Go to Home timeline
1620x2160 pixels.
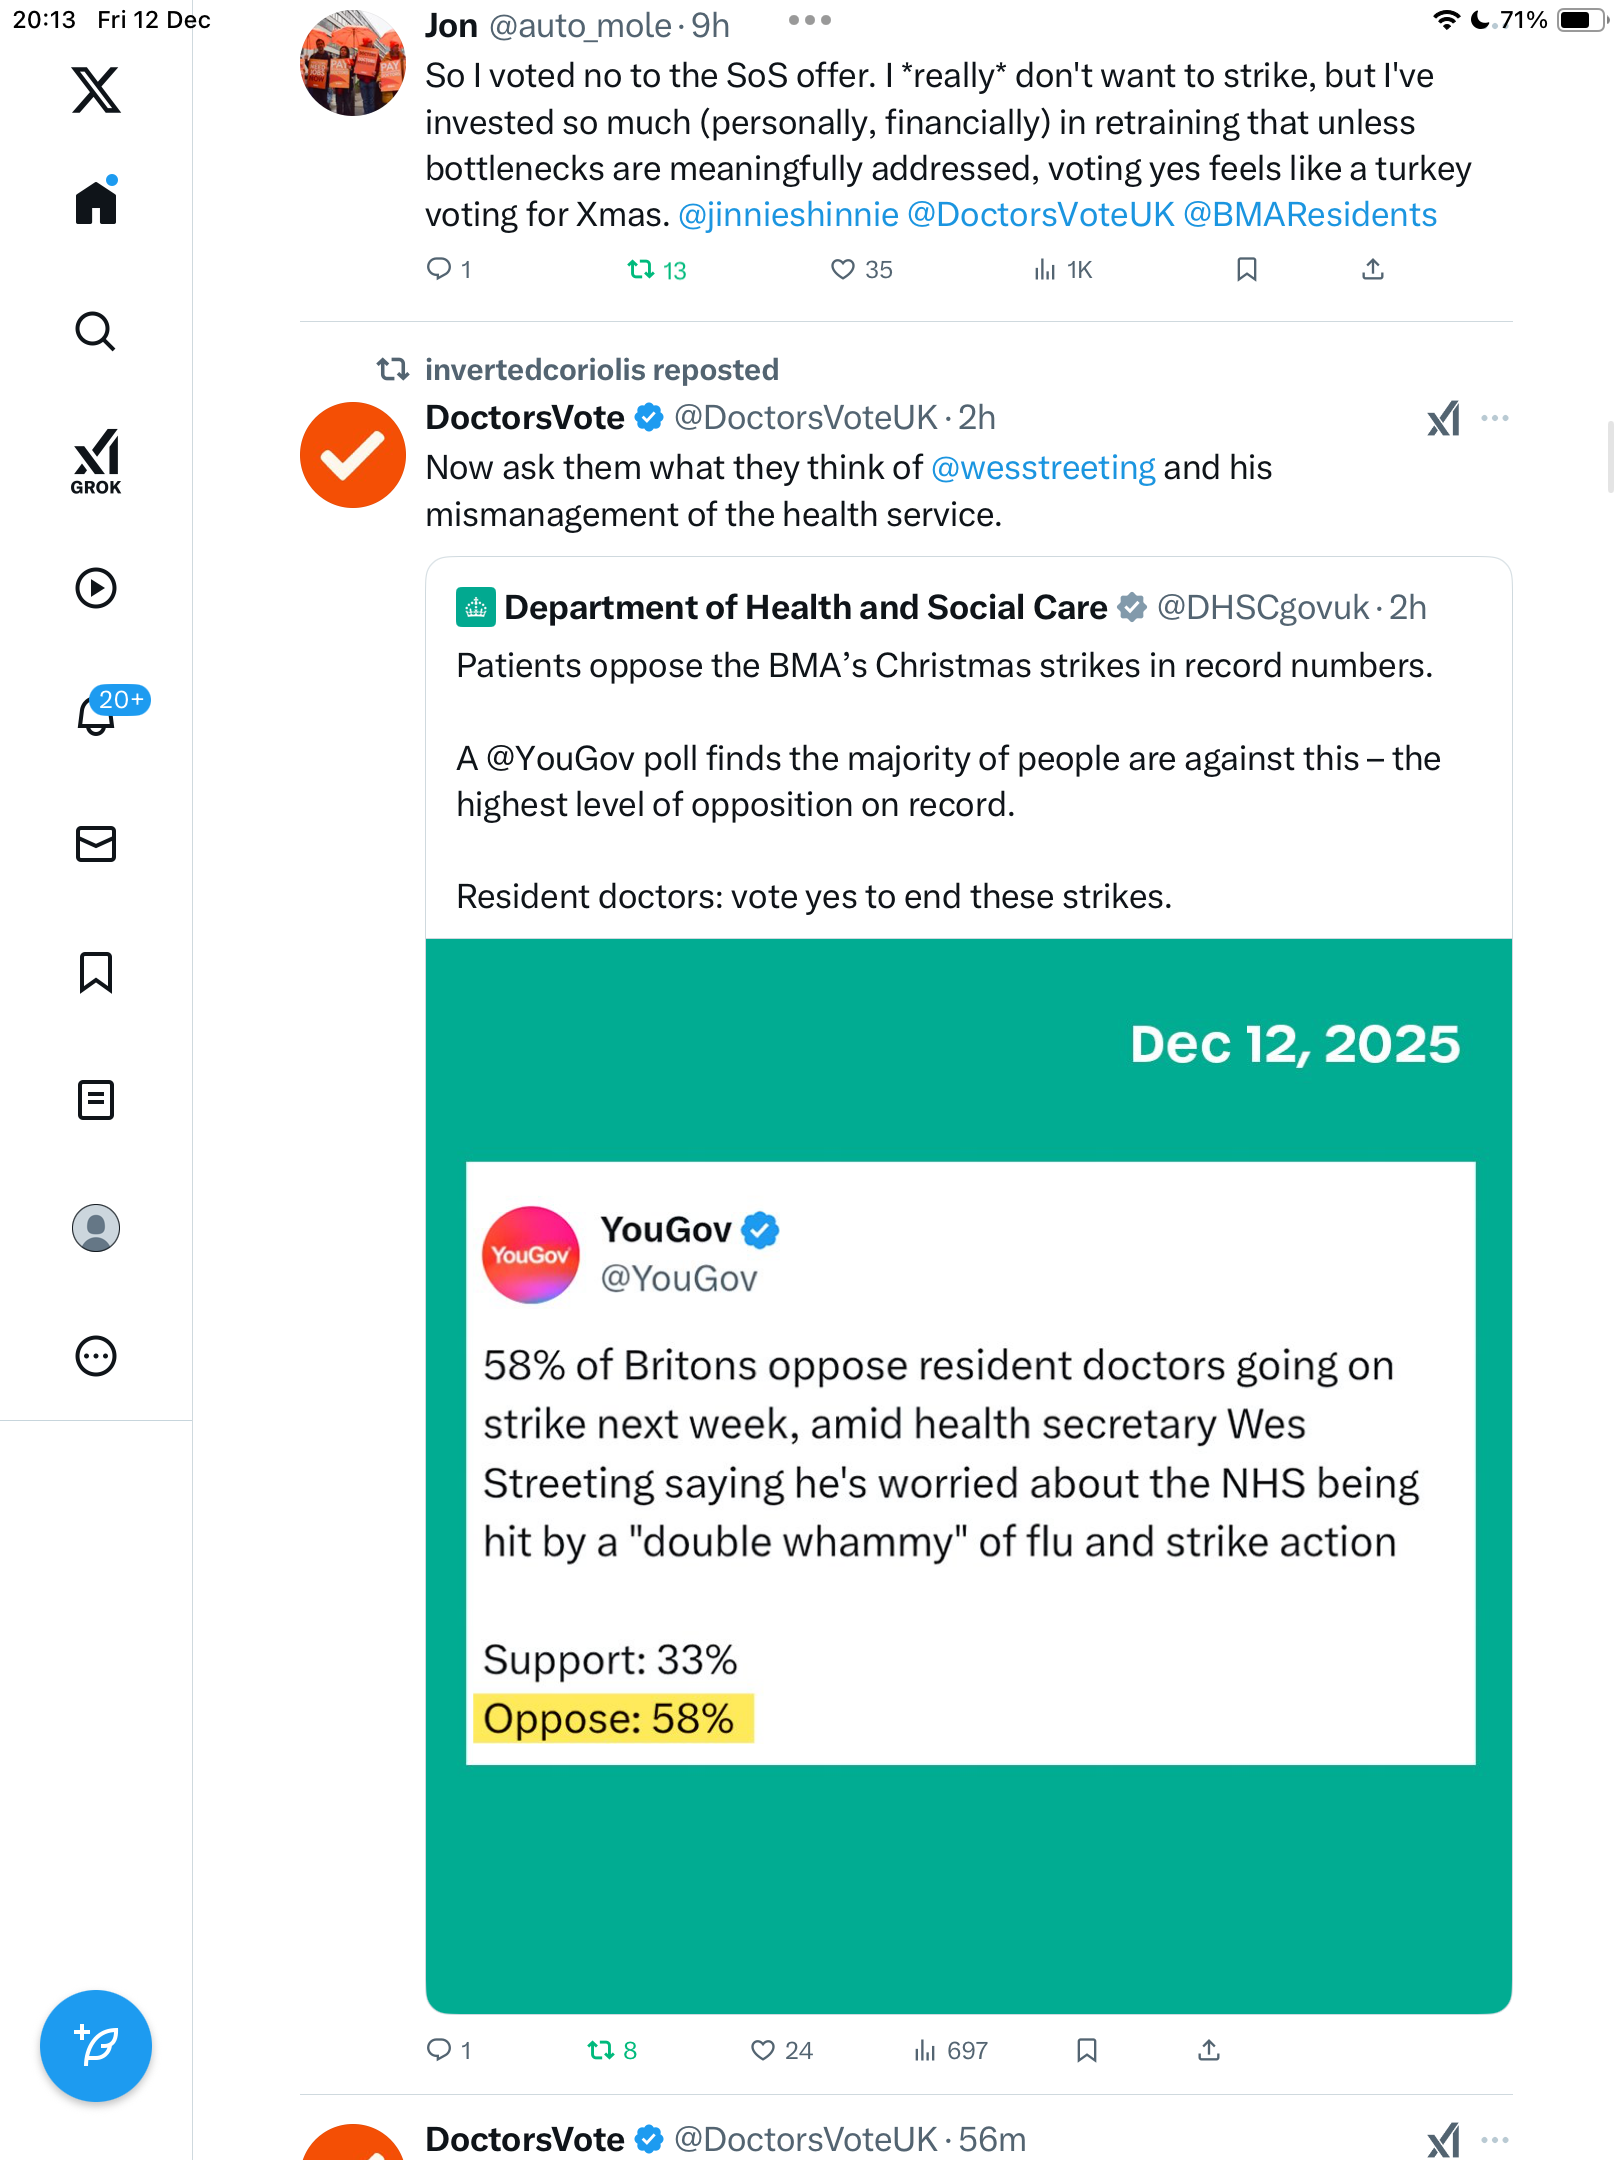pyautogui.click(x=96, y=204)
